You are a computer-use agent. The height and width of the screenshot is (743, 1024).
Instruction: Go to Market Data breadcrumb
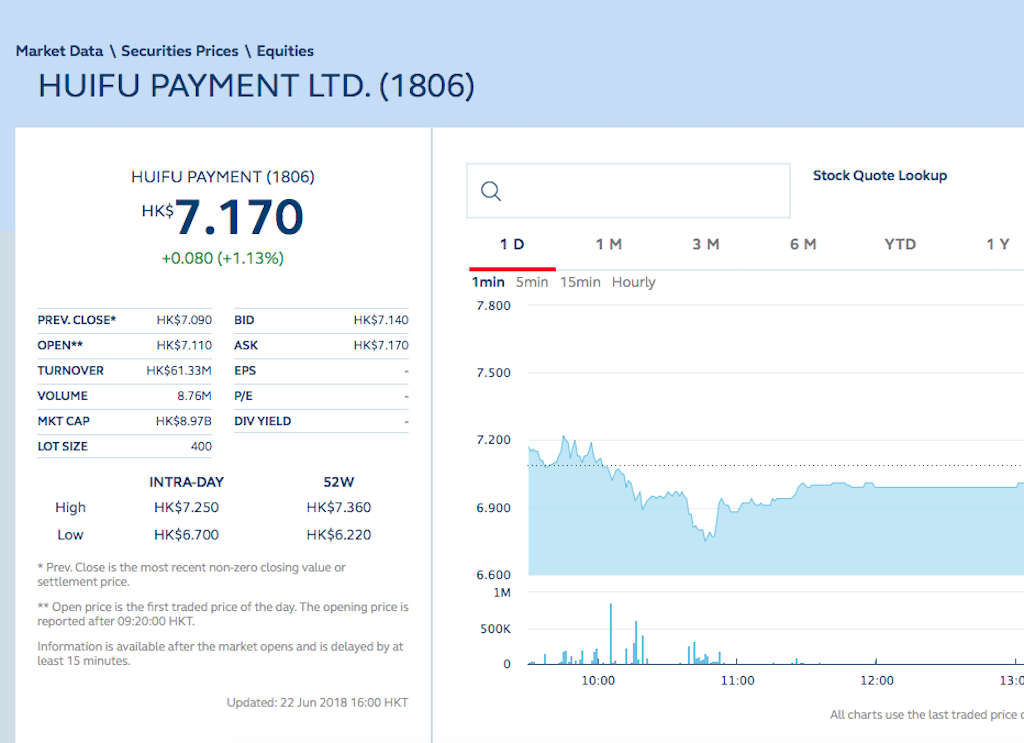point(59,51)
